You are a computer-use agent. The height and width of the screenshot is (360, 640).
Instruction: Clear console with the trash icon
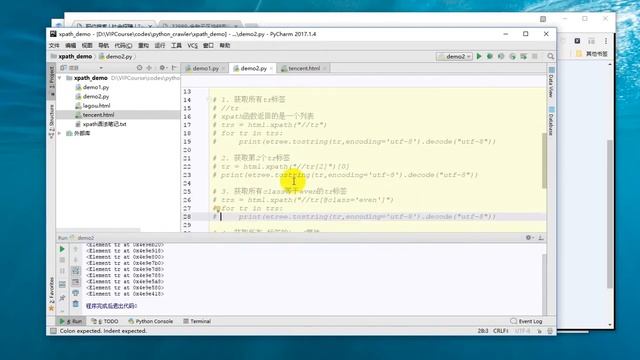(76, 304)
